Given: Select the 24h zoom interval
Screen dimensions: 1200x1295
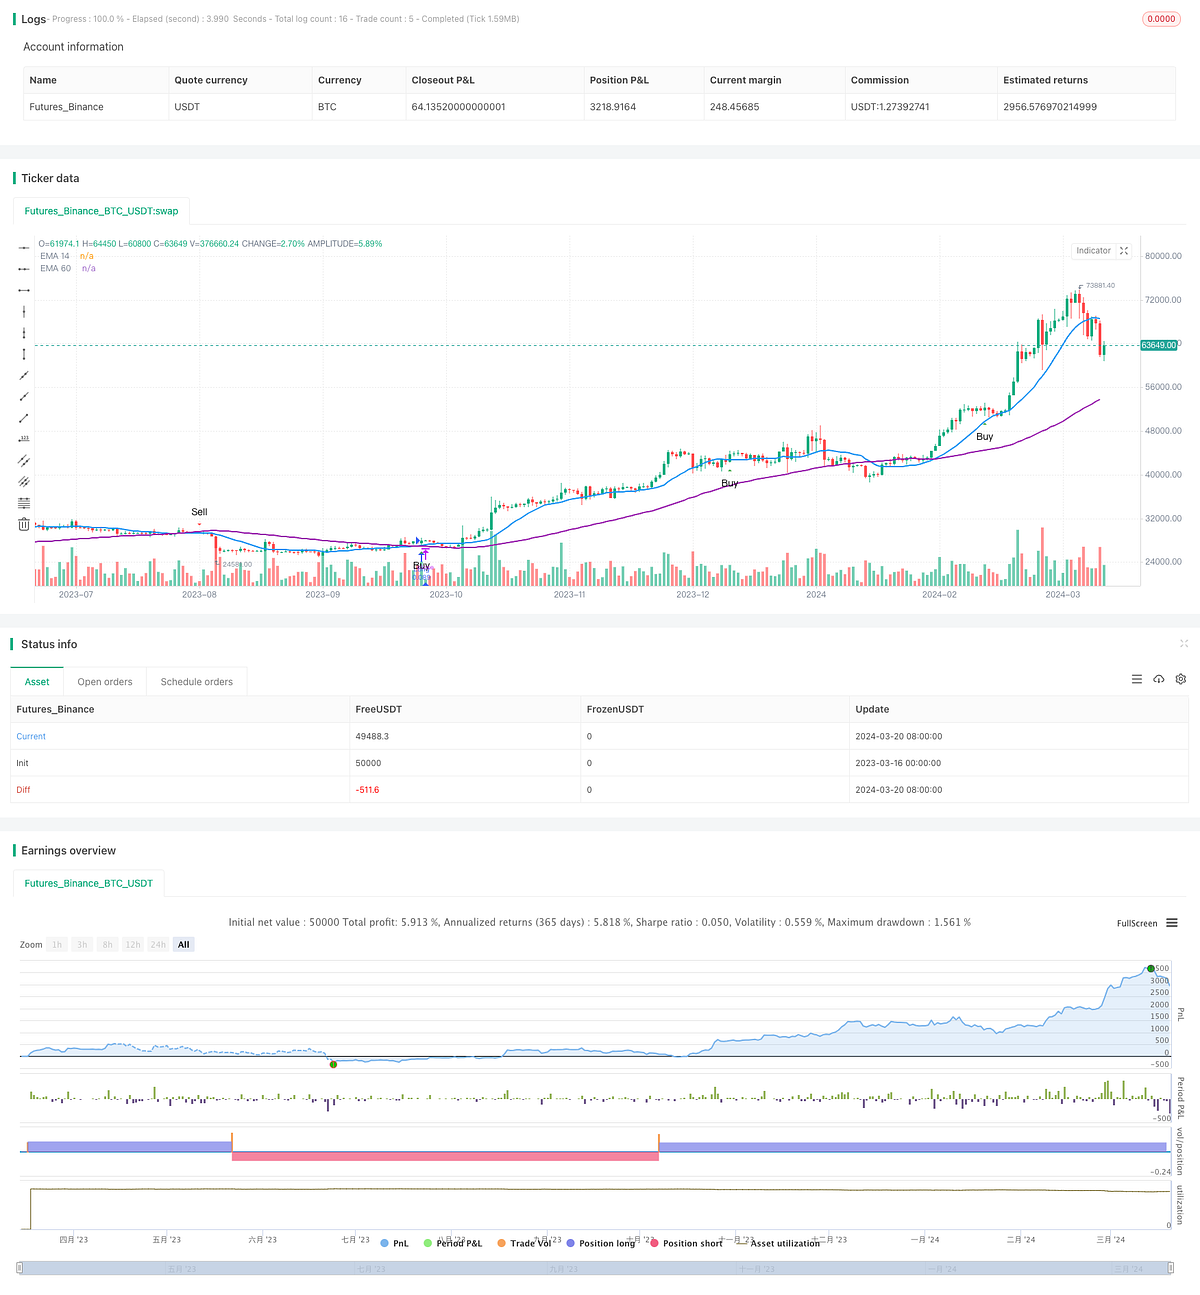Looking at the screenshot, I should 158,944.
